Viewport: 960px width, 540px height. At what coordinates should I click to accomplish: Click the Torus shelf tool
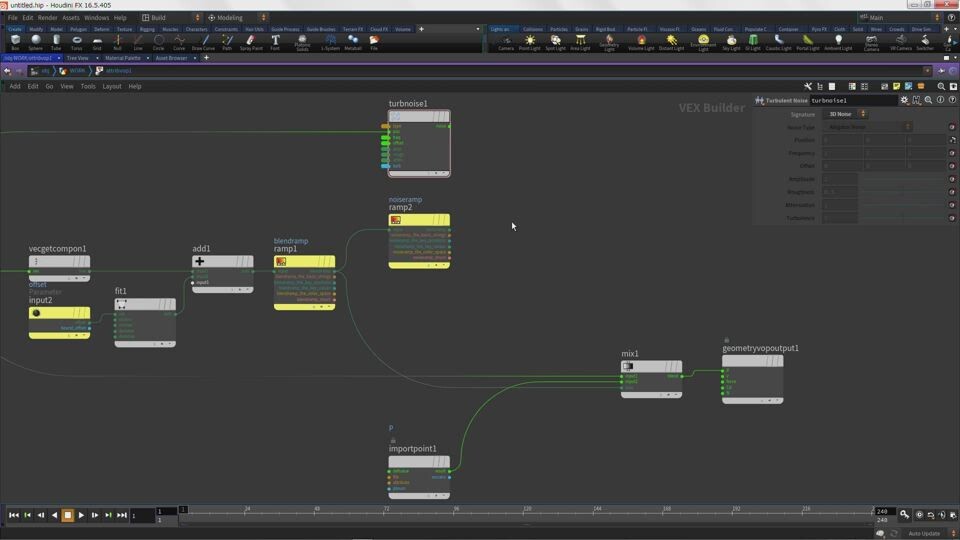[x=77, y=42]
